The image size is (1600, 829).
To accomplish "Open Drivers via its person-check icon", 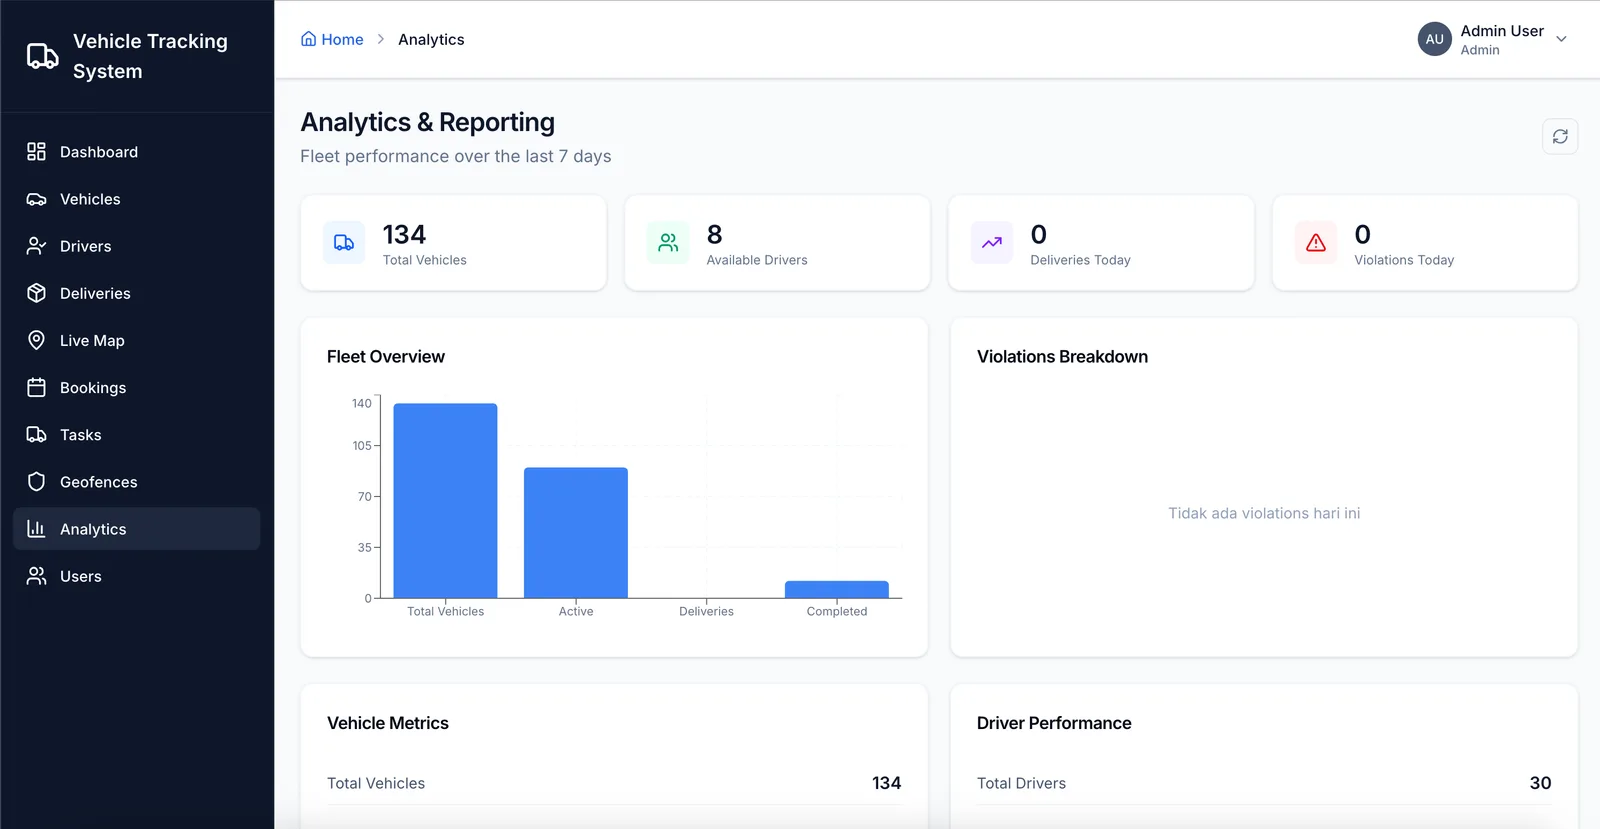I will [36, 246].
